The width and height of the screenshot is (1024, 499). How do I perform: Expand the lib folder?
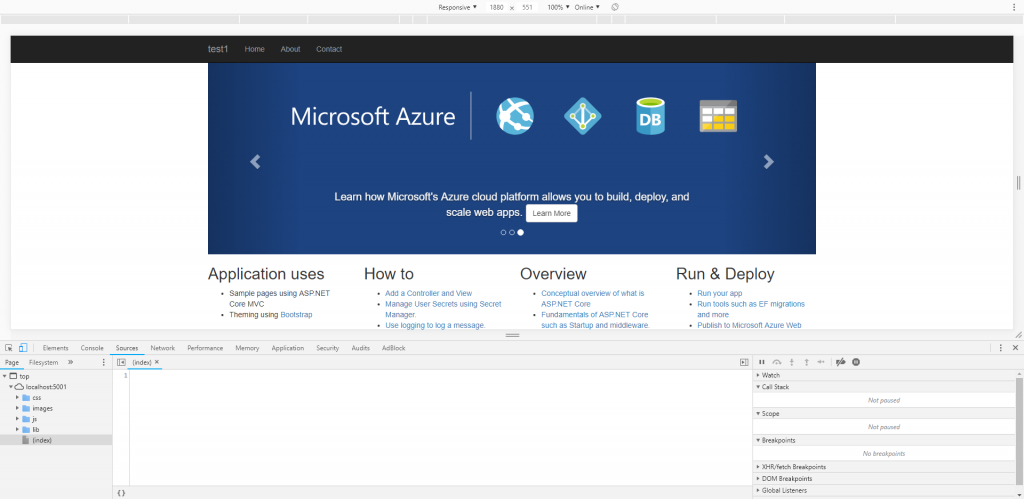coord(18,429)
